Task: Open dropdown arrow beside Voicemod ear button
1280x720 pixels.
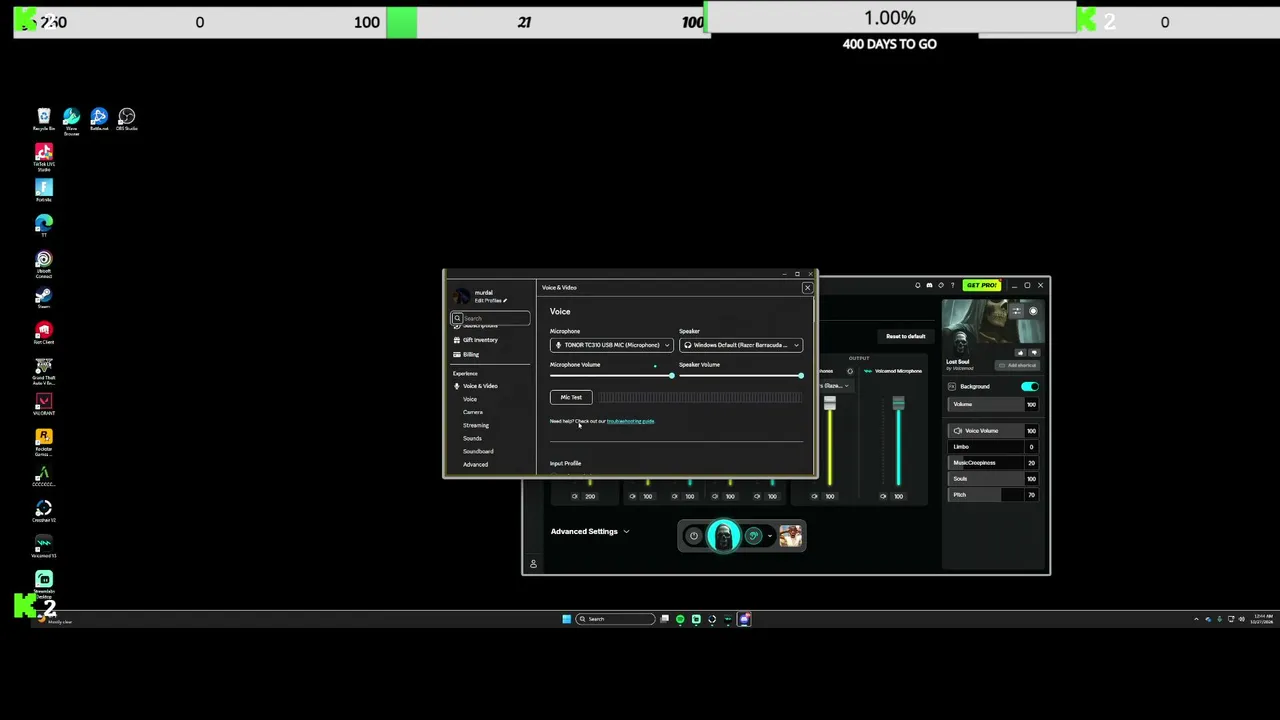Action: click(x=769, y=536)
